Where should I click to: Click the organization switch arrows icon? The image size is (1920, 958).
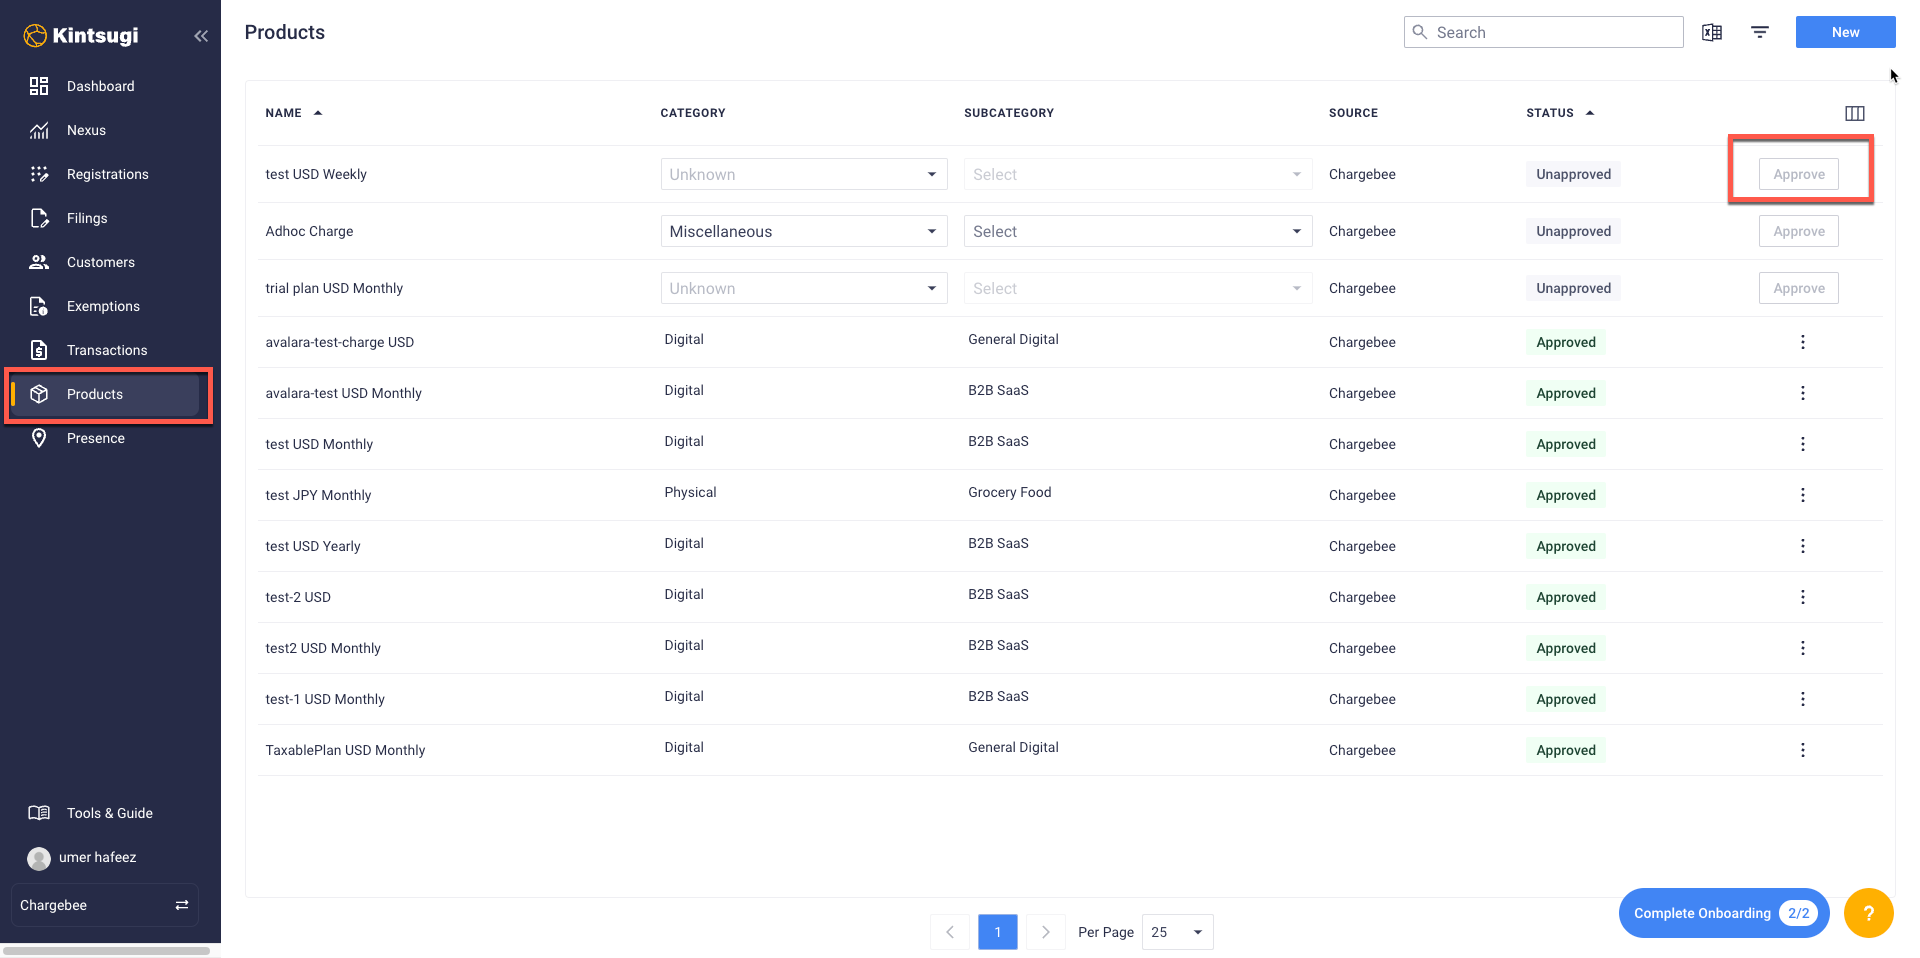pos(182,905)
